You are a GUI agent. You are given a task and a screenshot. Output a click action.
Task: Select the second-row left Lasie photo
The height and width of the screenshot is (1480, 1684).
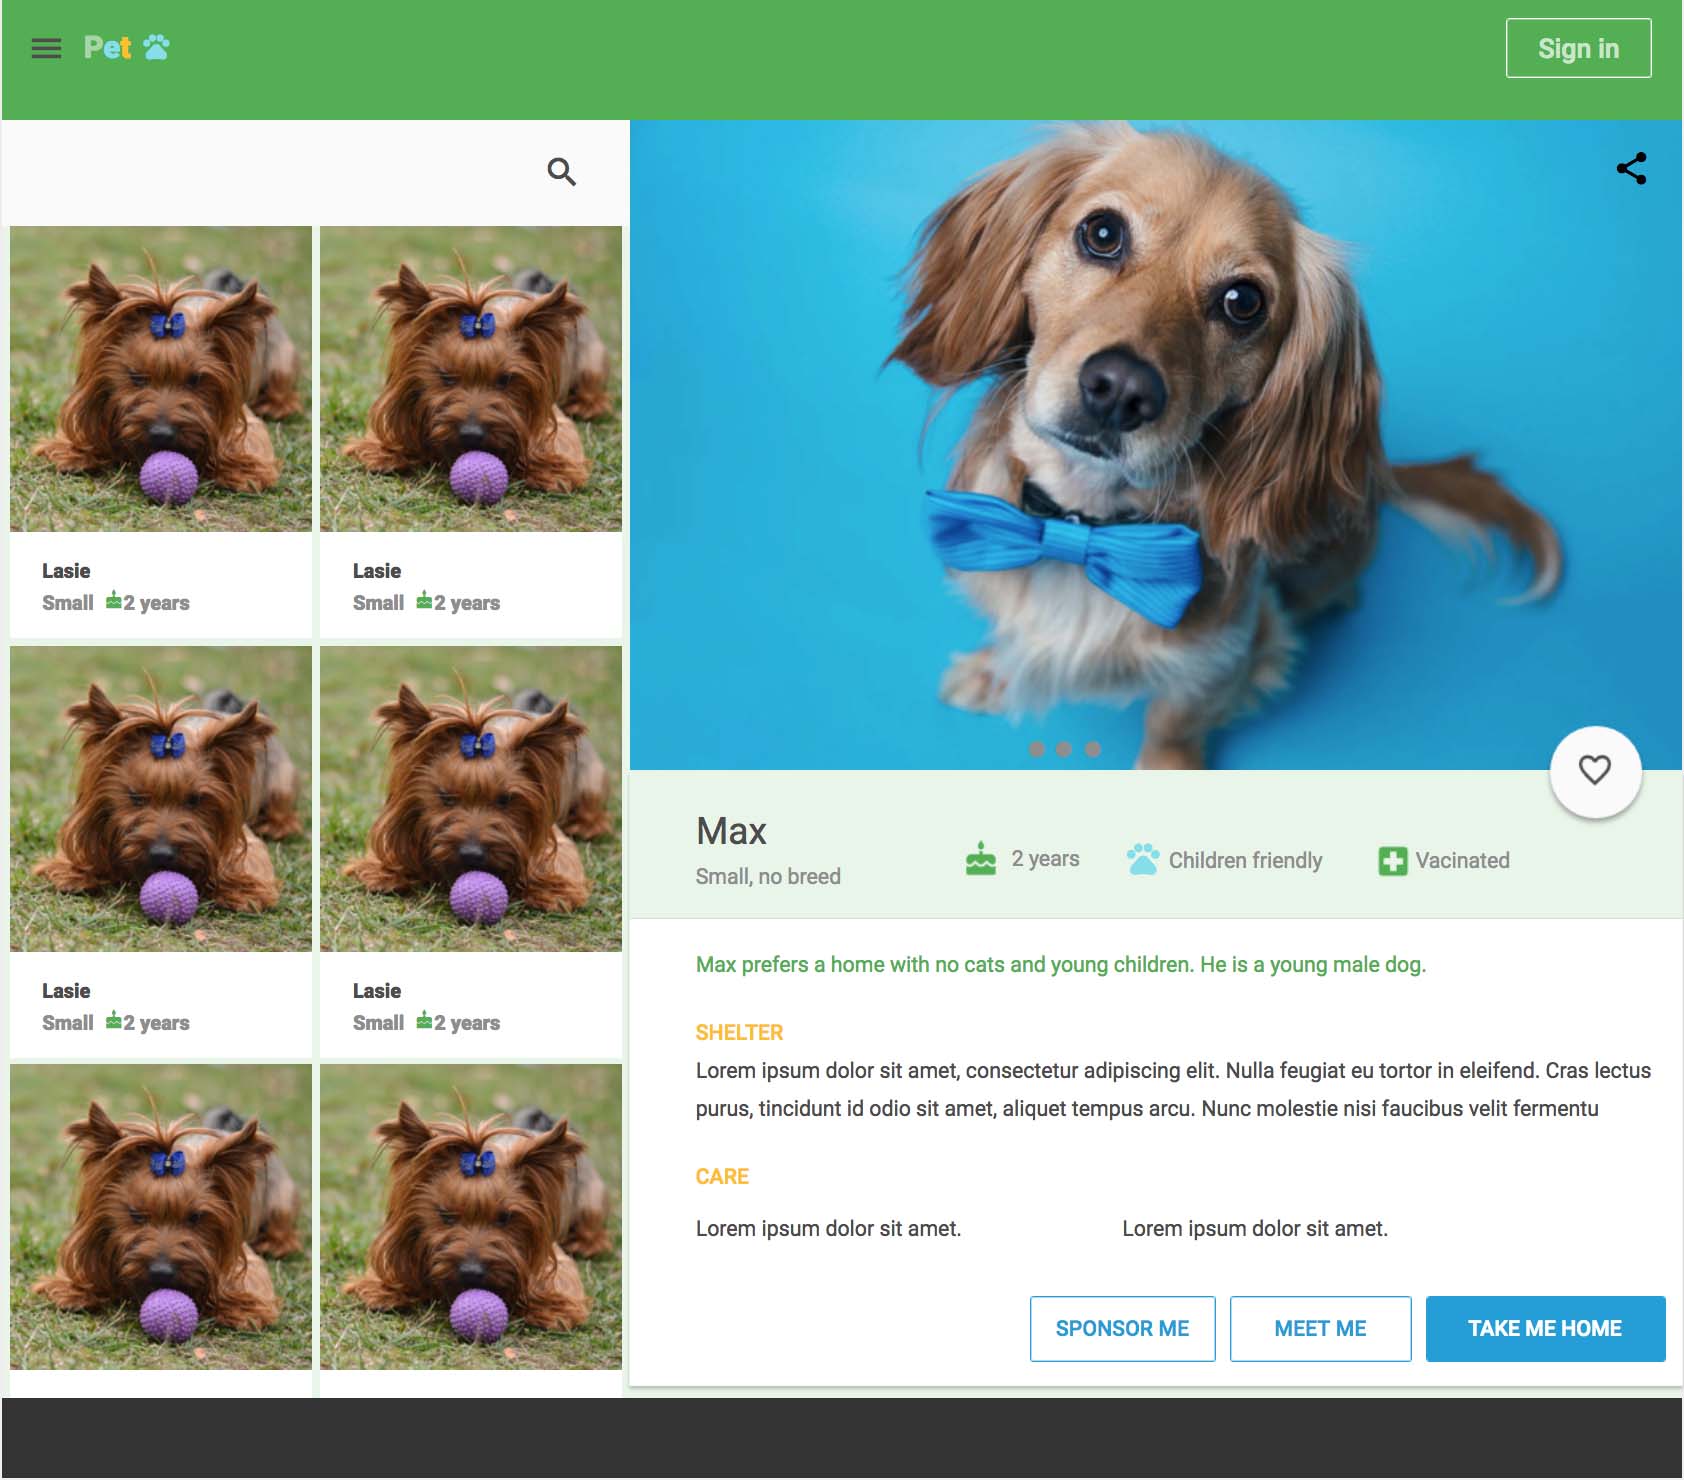point(161,798)
